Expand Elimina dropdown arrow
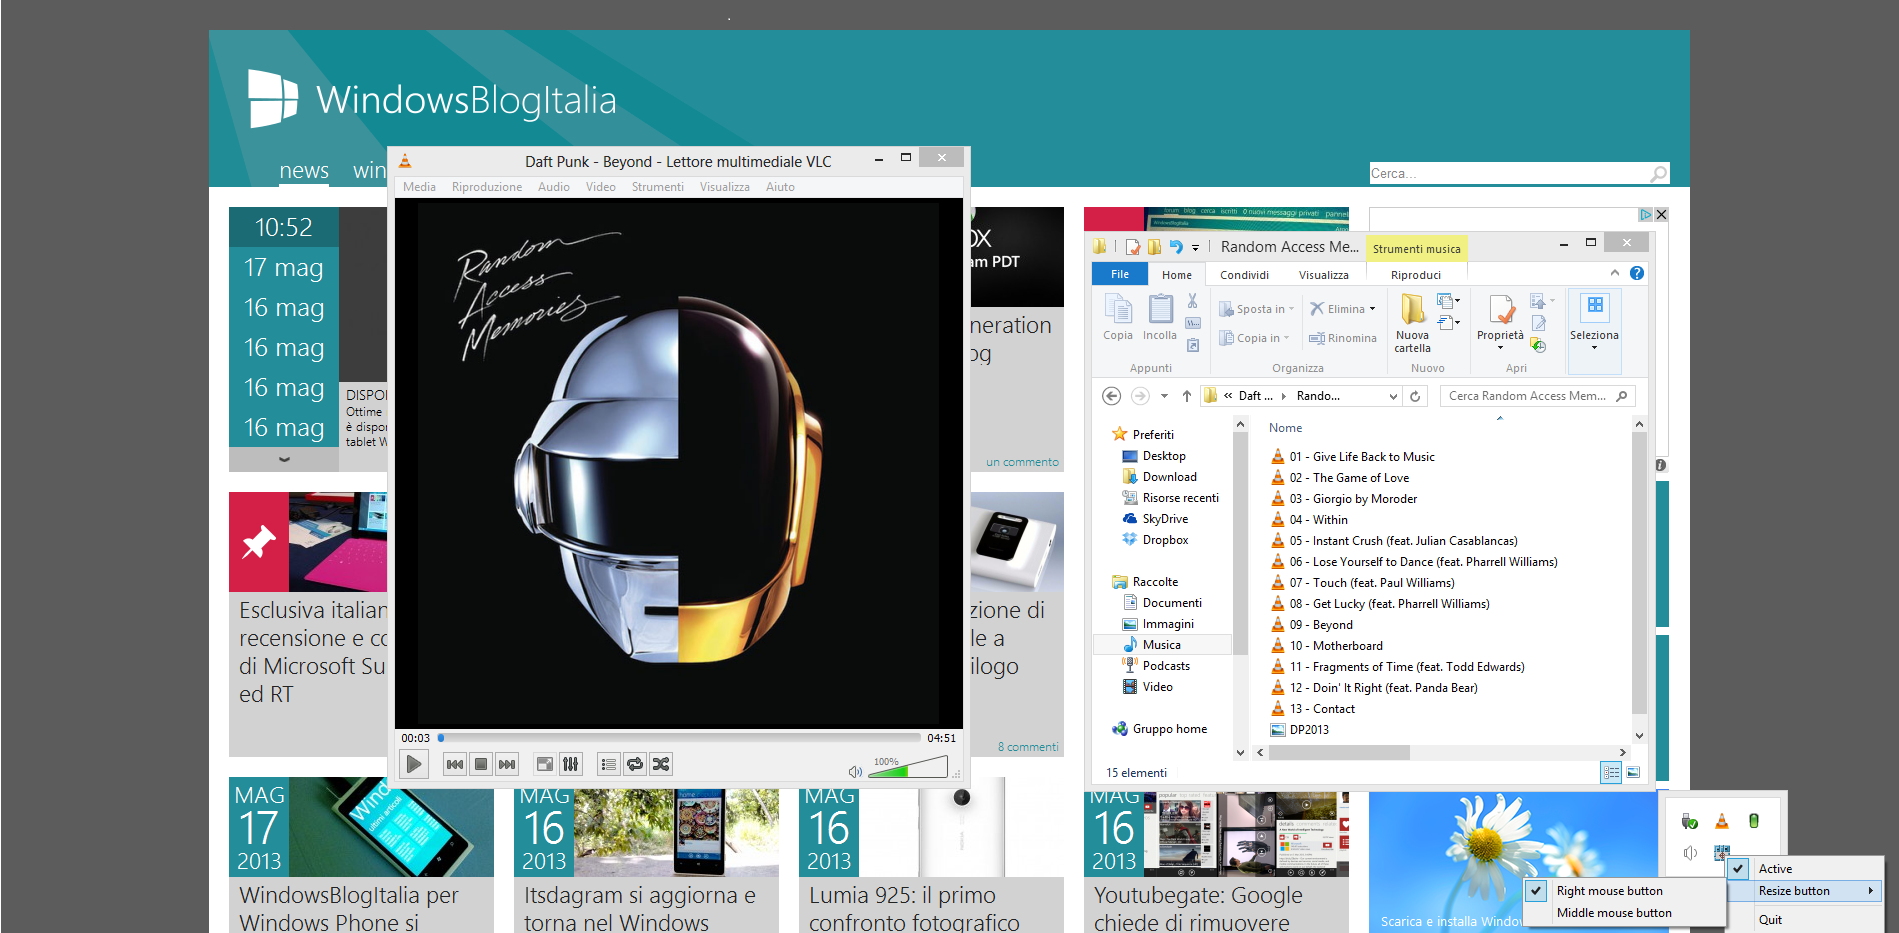This screenshot has width=1899, height=933. [x=1372, y=309]
